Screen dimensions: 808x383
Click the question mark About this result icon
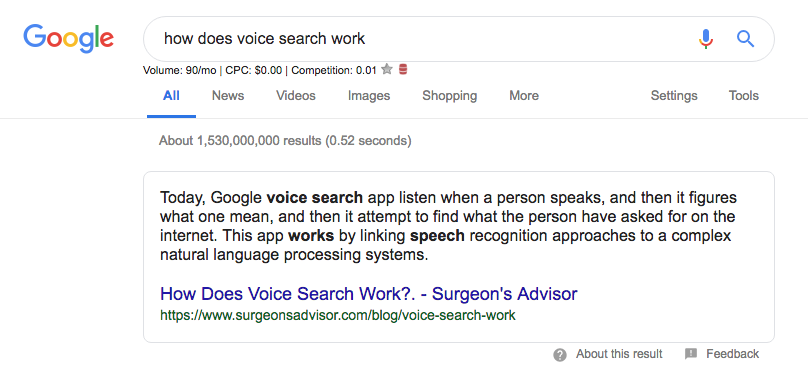coord(560,355)
